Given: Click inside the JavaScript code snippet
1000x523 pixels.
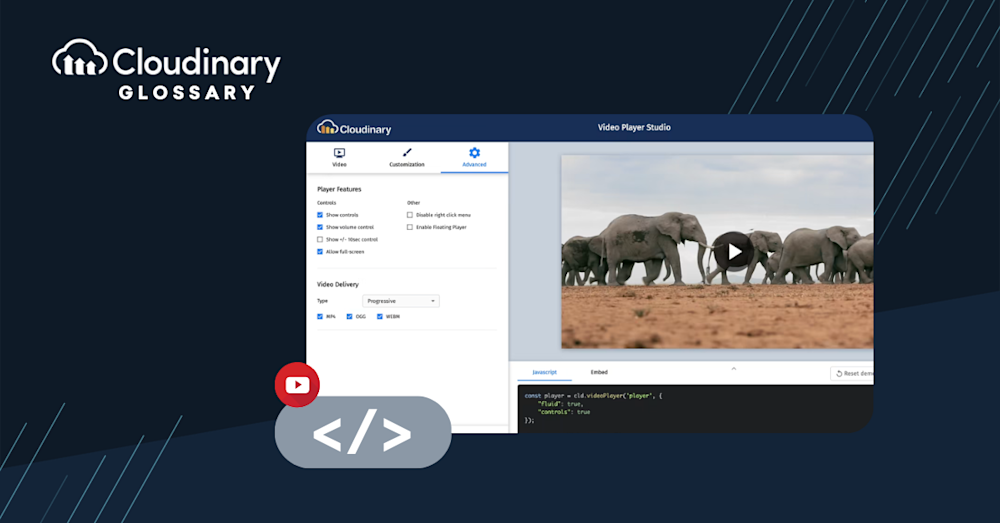Looking at the screenshot, I should coord(696,408).
